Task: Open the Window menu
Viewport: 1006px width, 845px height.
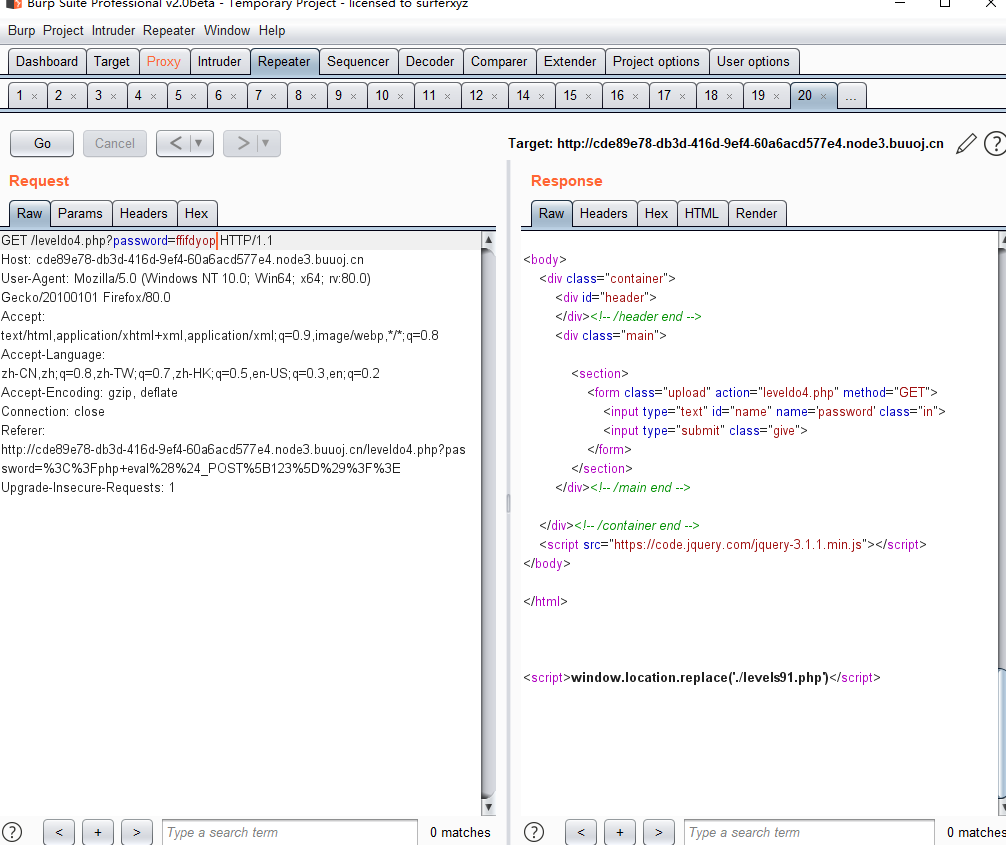Action: point(226,31)
